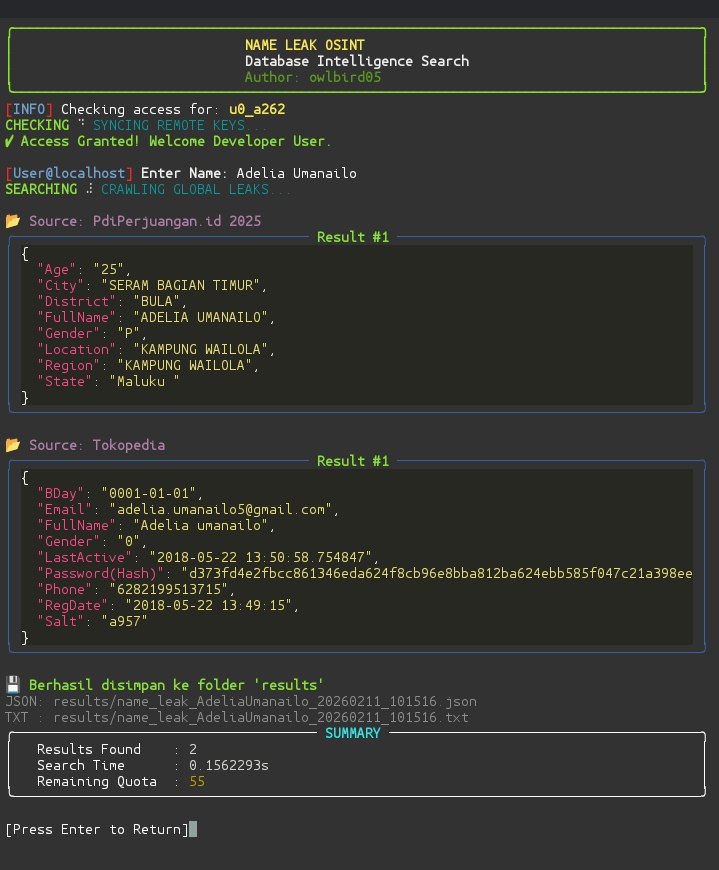The image size is (719, 870).
Task: Click the [User@localhost] prompt label
Action: [x=69, y=173]
